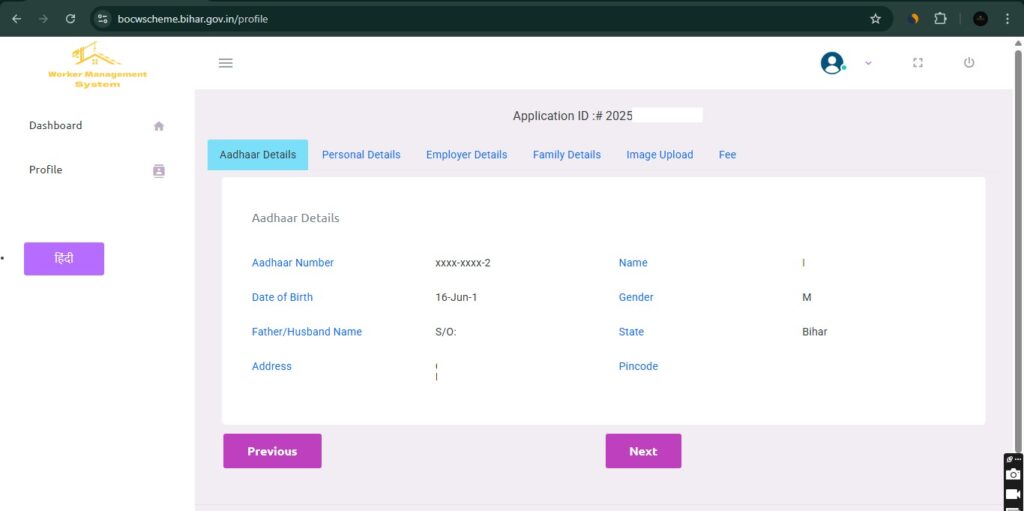Click the browser address bar URL
The height and width of the screenshot is (511, 1024).
193,19
